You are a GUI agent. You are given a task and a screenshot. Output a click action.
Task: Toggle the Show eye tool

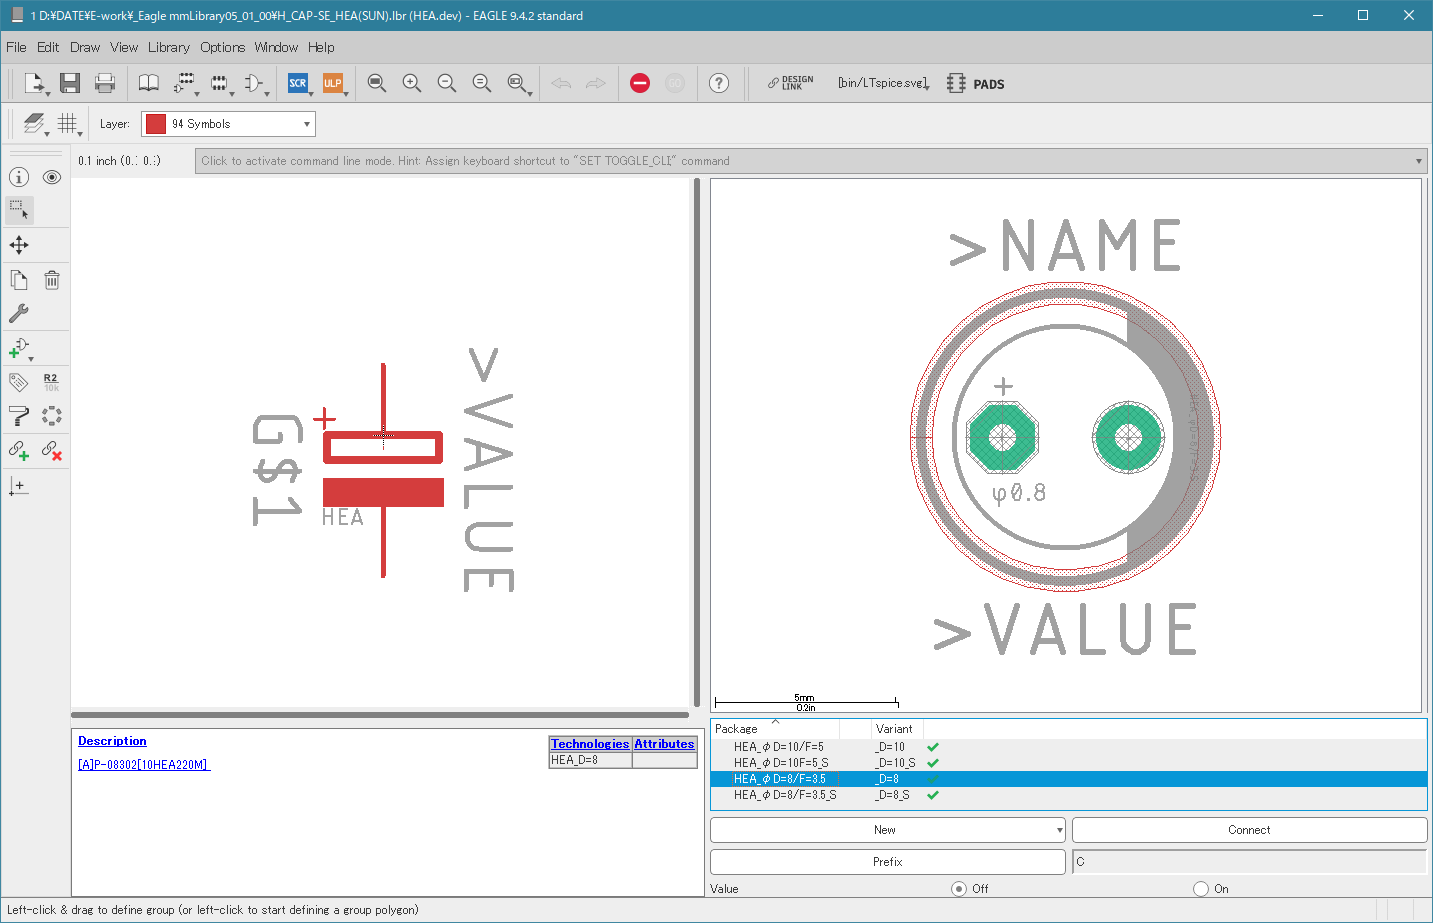[x=52, y=177]
